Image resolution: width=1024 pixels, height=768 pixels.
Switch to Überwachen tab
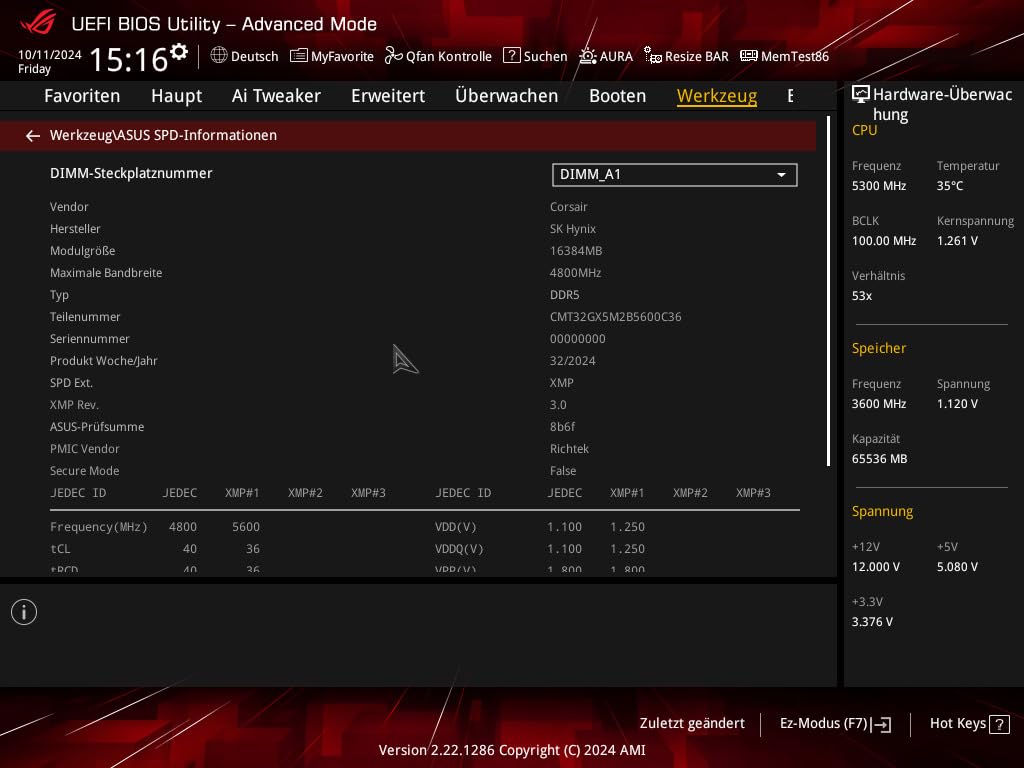coord(506,95)
